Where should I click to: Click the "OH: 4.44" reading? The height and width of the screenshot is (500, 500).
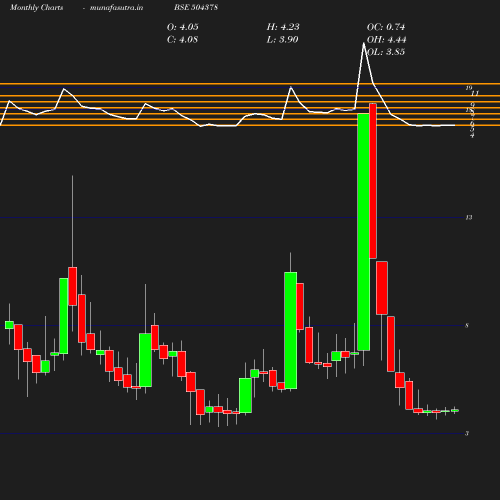[x=387, y=40]
